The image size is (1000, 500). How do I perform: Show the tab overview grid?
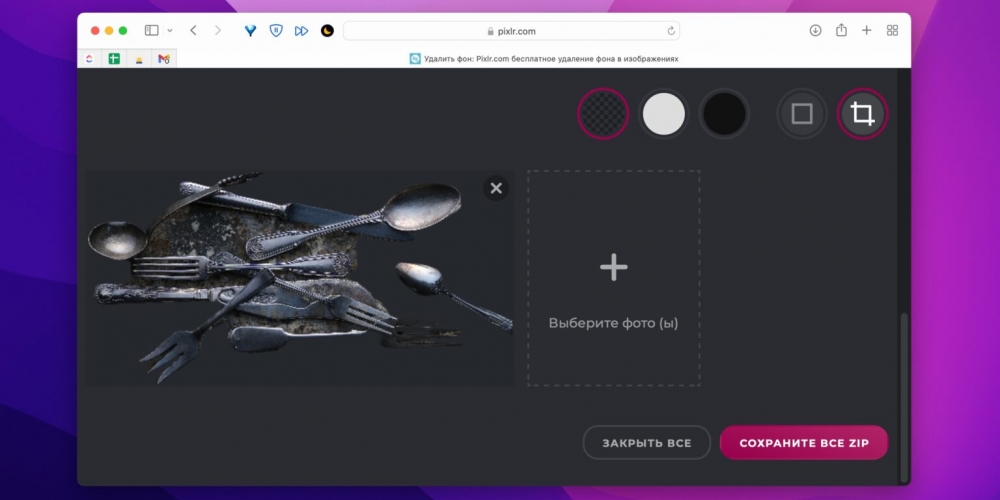coord(892,31)
